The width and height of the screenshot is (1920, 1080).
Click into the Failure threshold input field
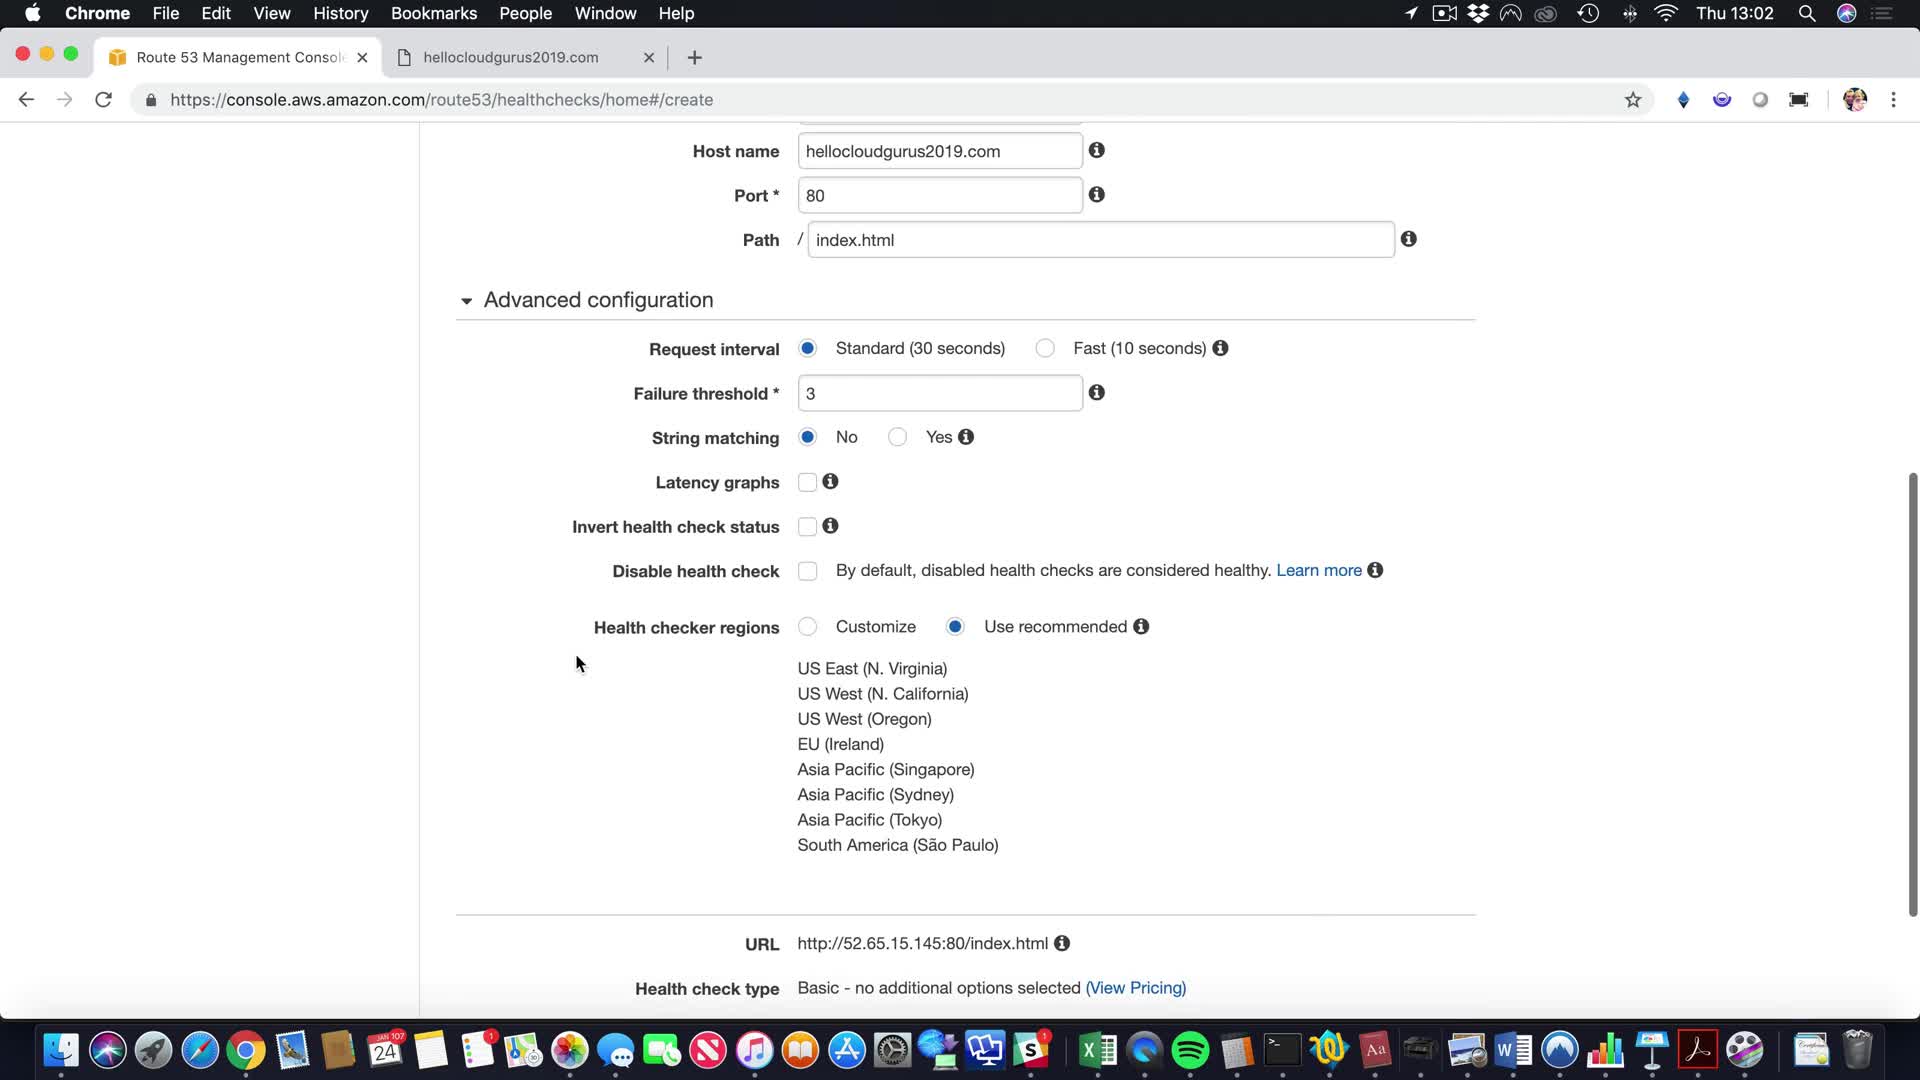(939, 394)
